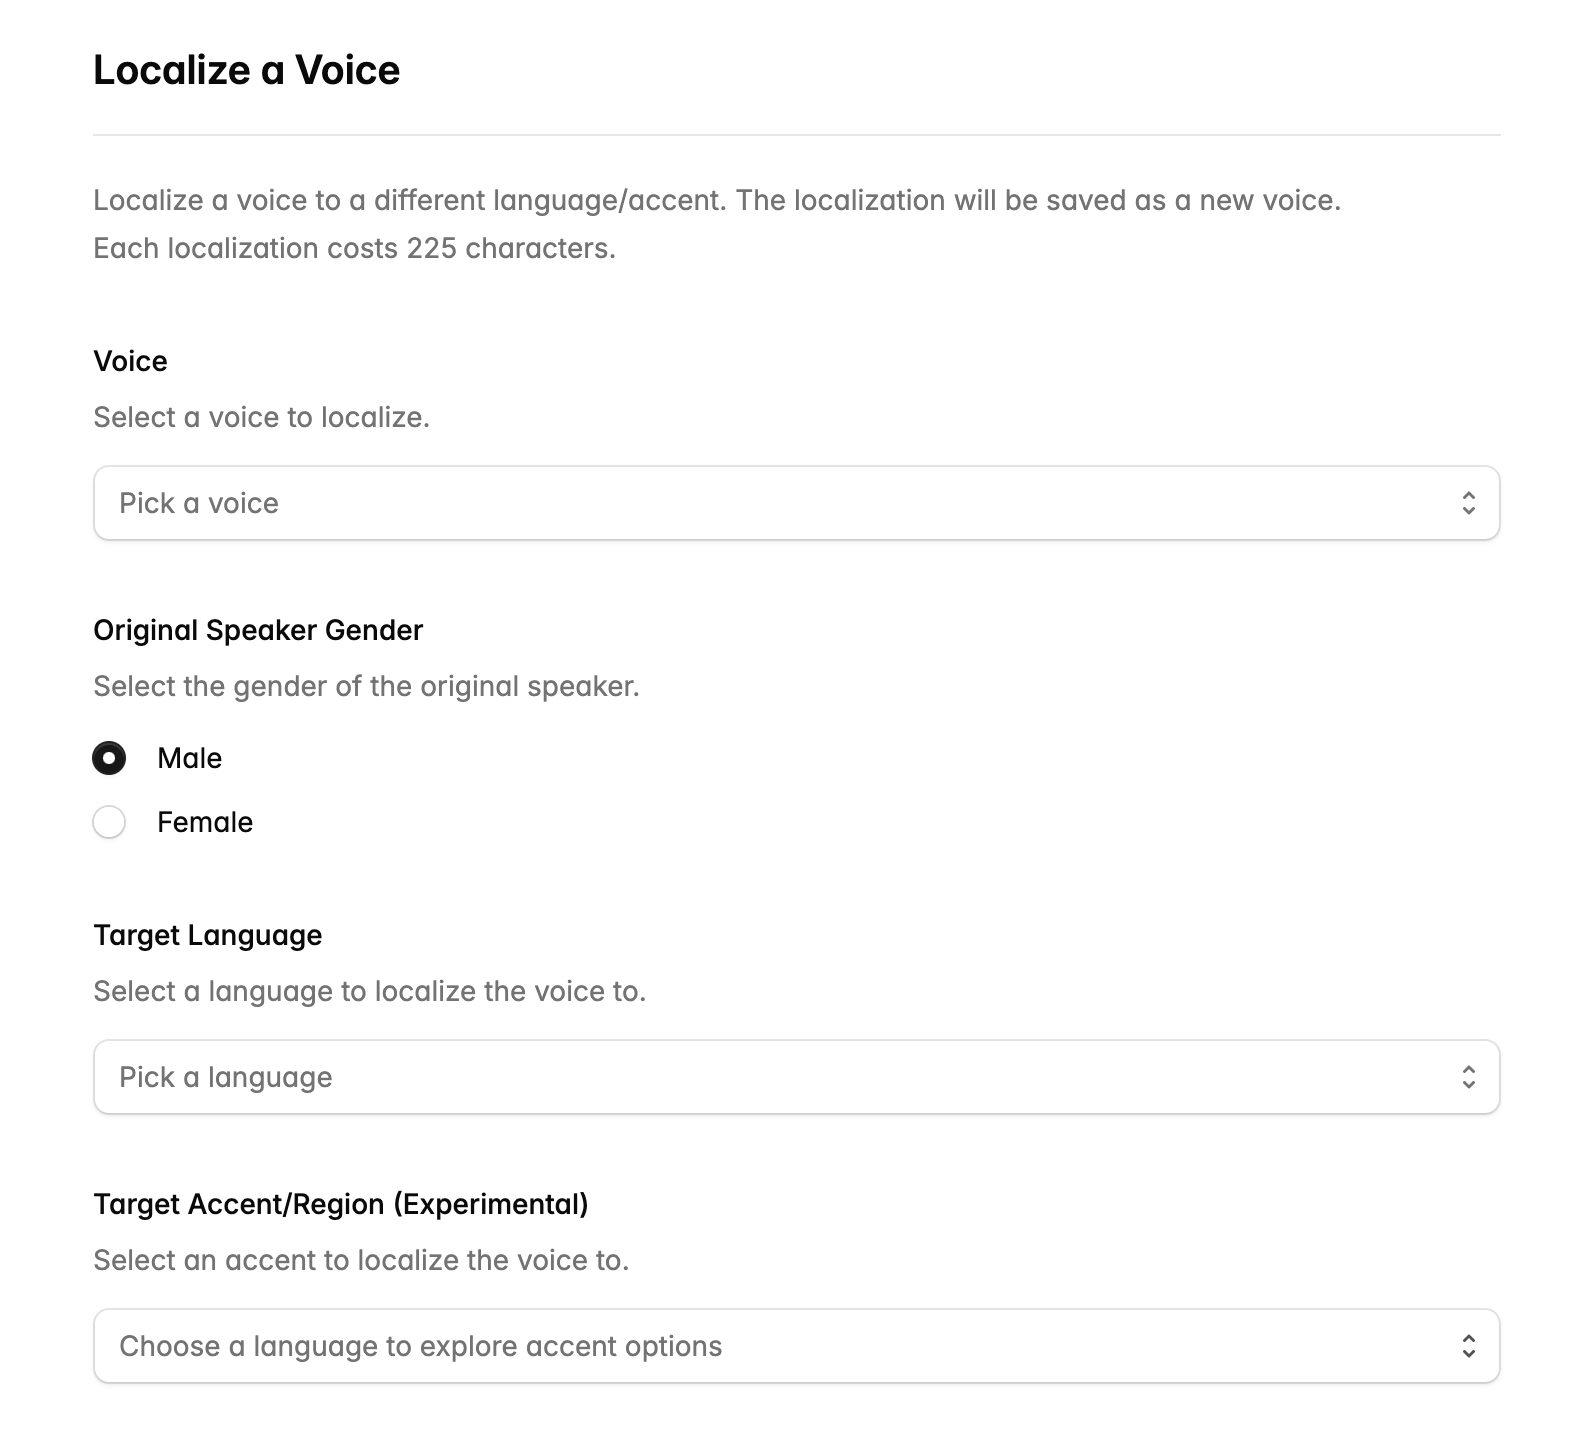Click the chevron icon in language picker
Image resolution: width=1576 pixels, height=1438 pixels.
pyautogui.click(x=1467, y=1077)
